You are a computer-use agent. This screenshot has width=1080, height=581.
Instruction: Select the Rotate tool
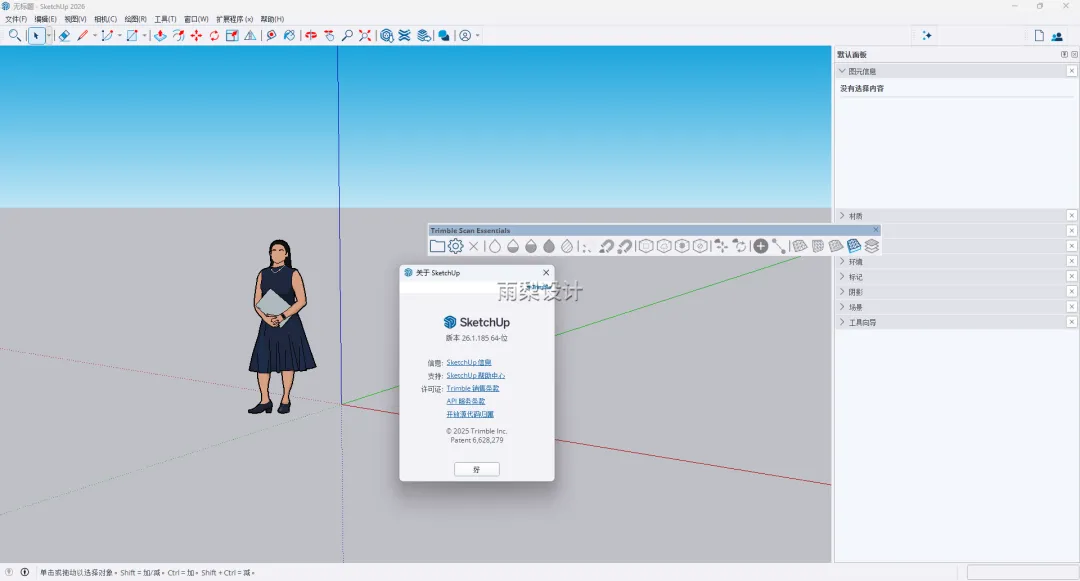point(214,35)
